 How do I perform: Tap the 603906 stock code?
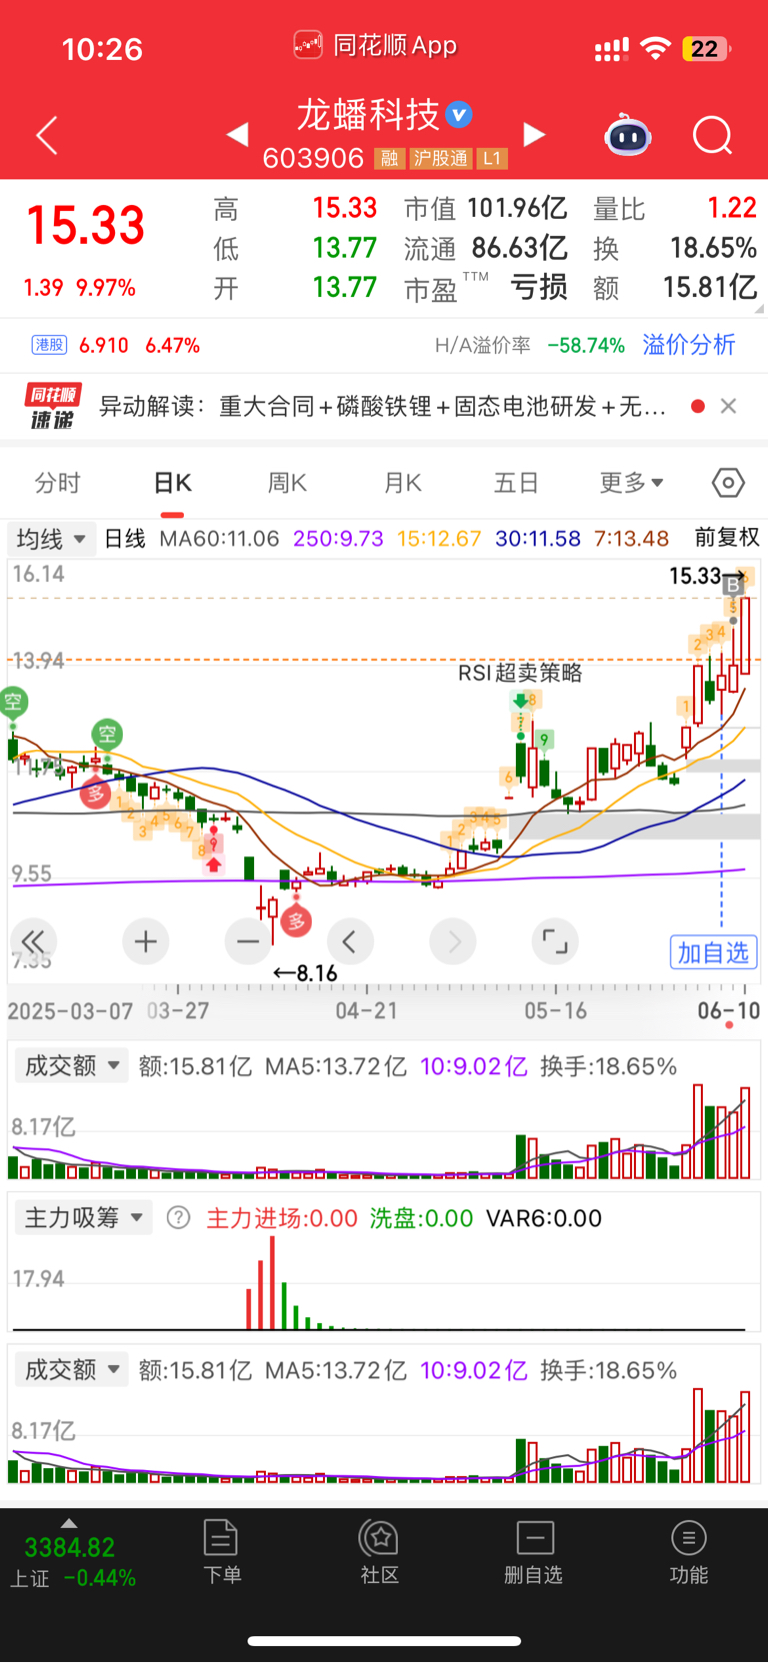coord(313,158)
